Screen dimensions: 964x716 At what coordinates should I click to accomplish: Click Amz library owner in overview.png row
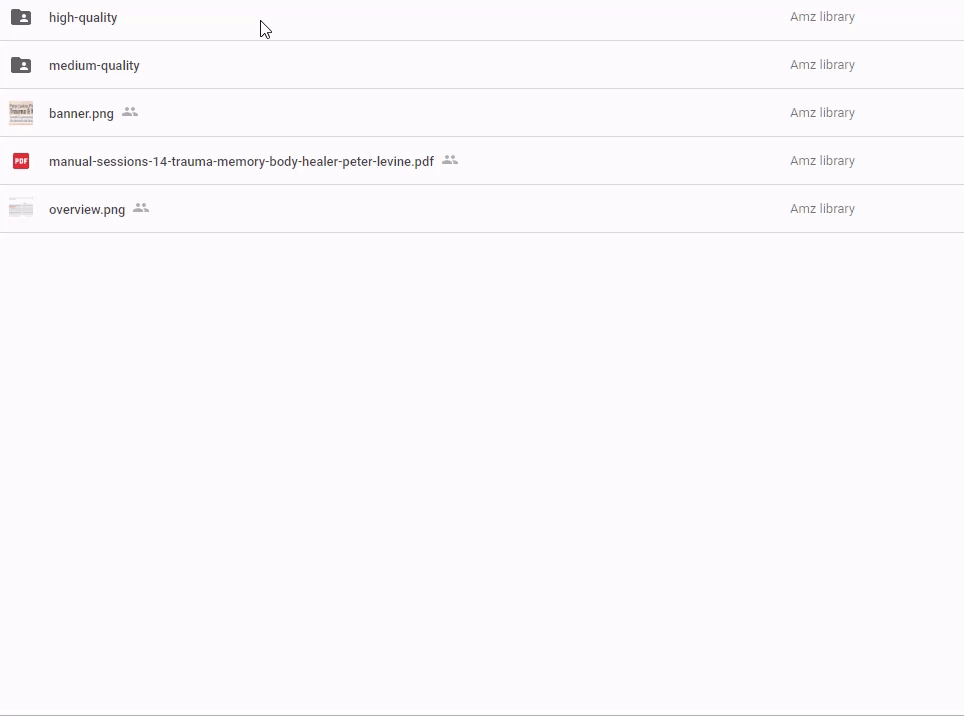click(822, 209)
